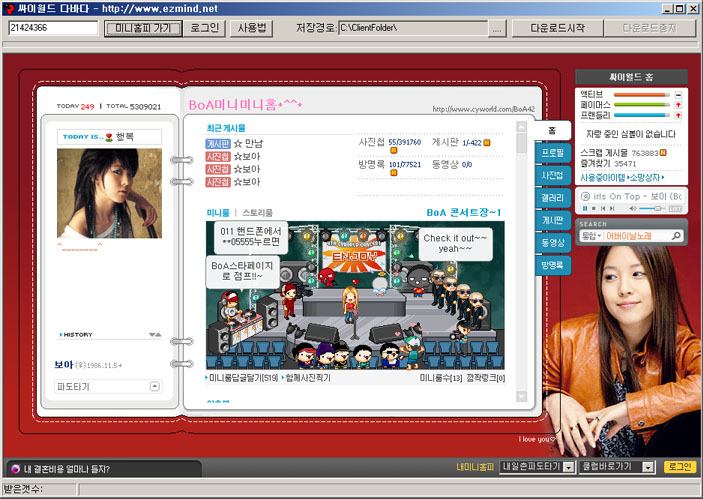Open the 통합 search category dropdown

(591, 235)
